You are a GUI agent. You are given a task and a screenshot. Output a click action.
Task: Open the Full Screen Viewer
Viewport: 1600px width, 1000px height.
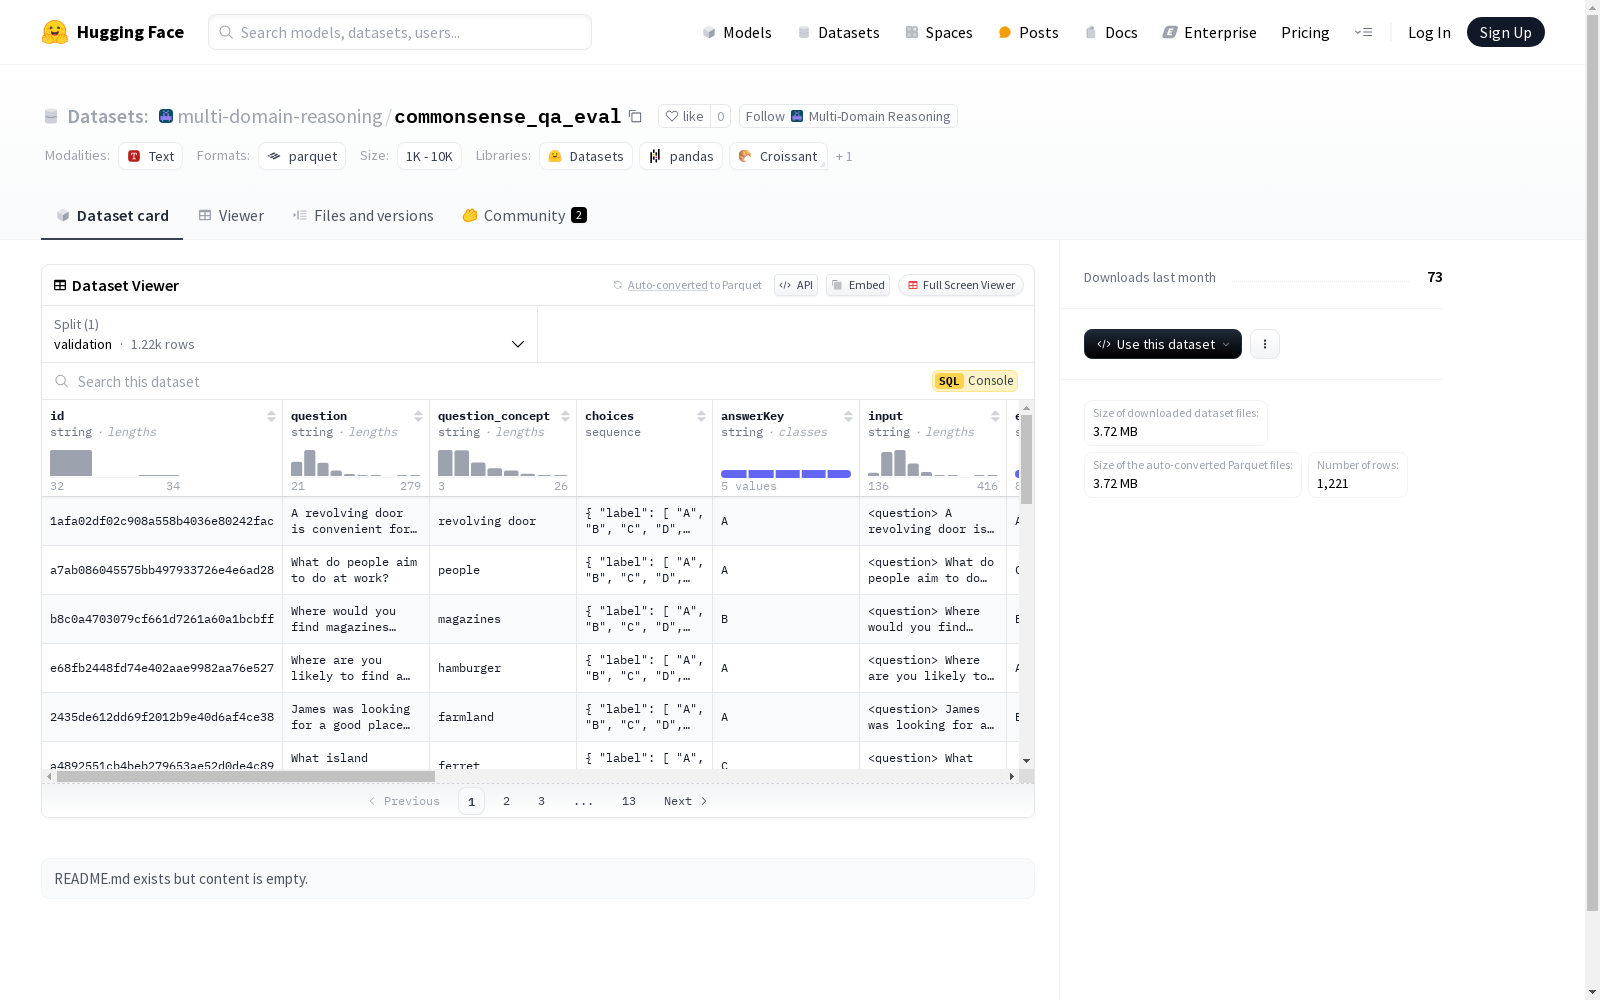(x=960, y=285)
